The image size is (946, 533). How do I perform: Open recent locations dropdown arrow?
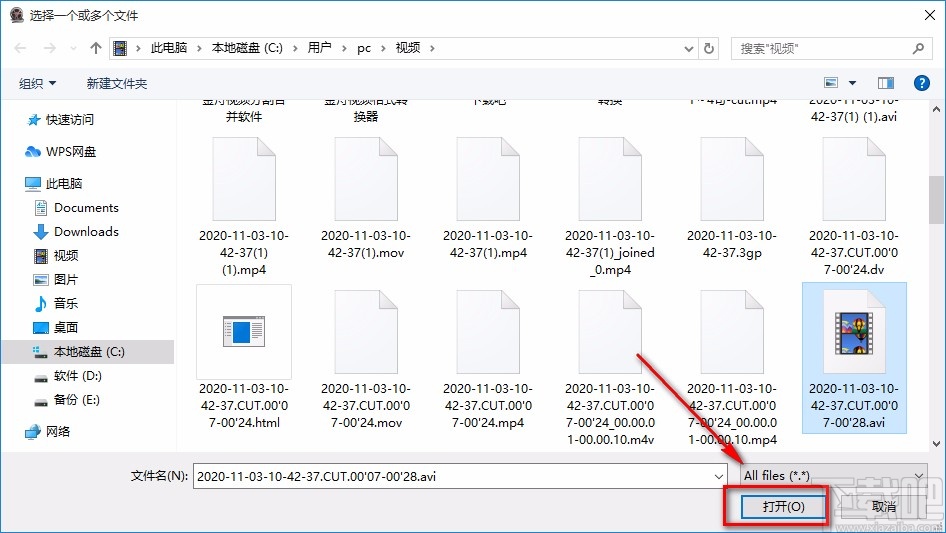pyautogui.click(x=73, y=48)
